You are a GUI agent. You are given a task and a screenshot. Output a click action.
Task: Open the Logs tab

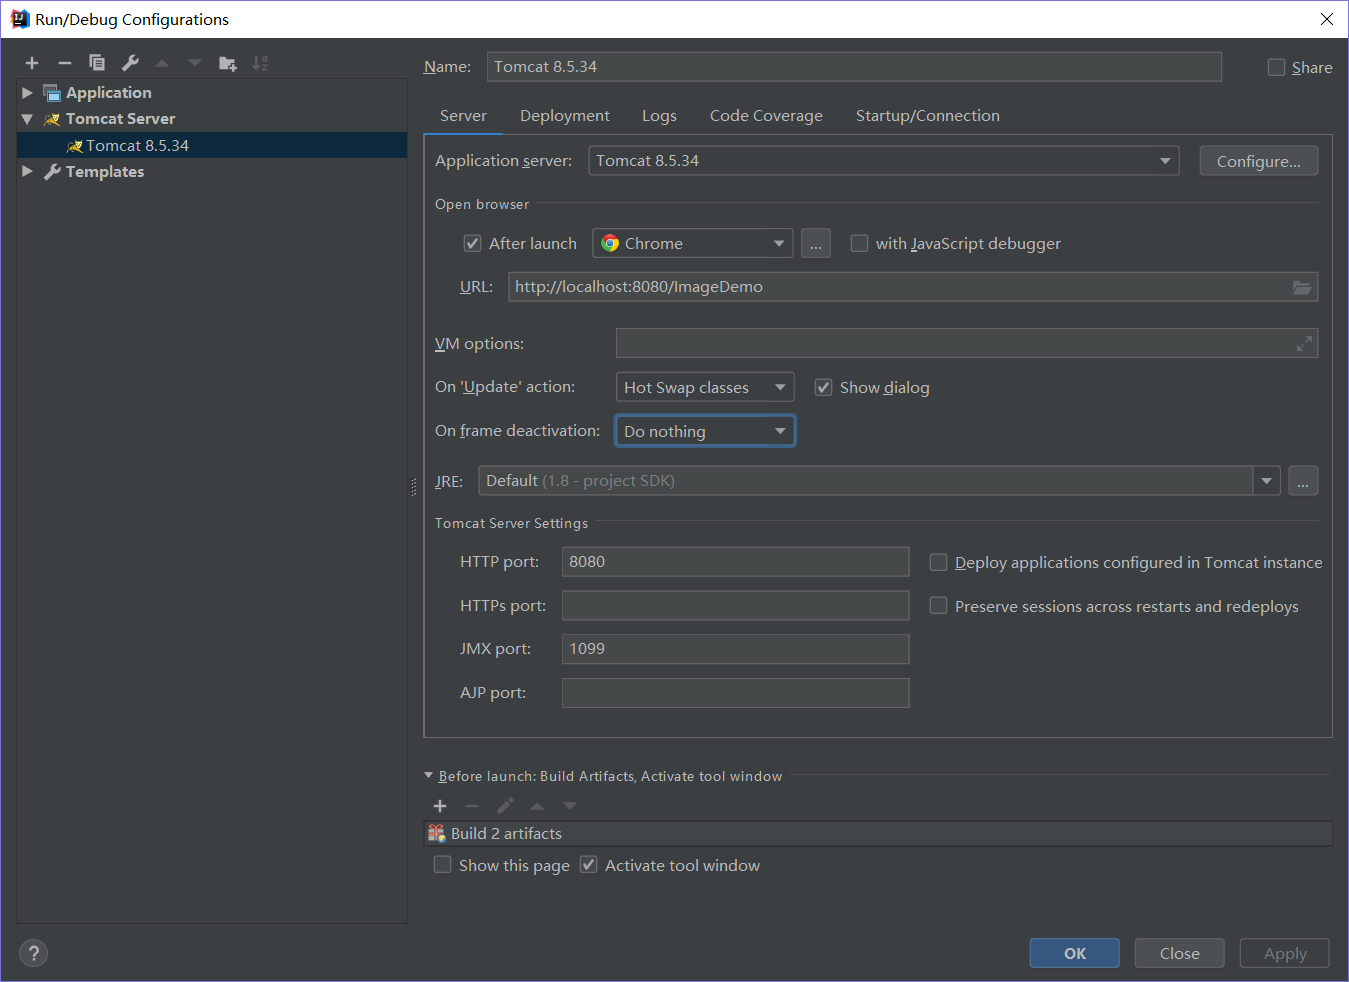[659, 116]
